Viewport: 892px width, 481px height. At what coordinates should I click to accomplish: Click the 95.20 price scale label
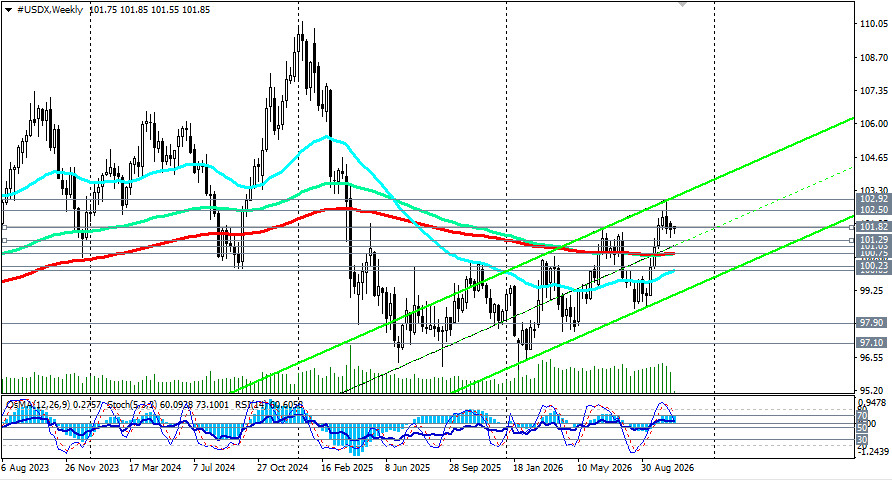[874, 391]
